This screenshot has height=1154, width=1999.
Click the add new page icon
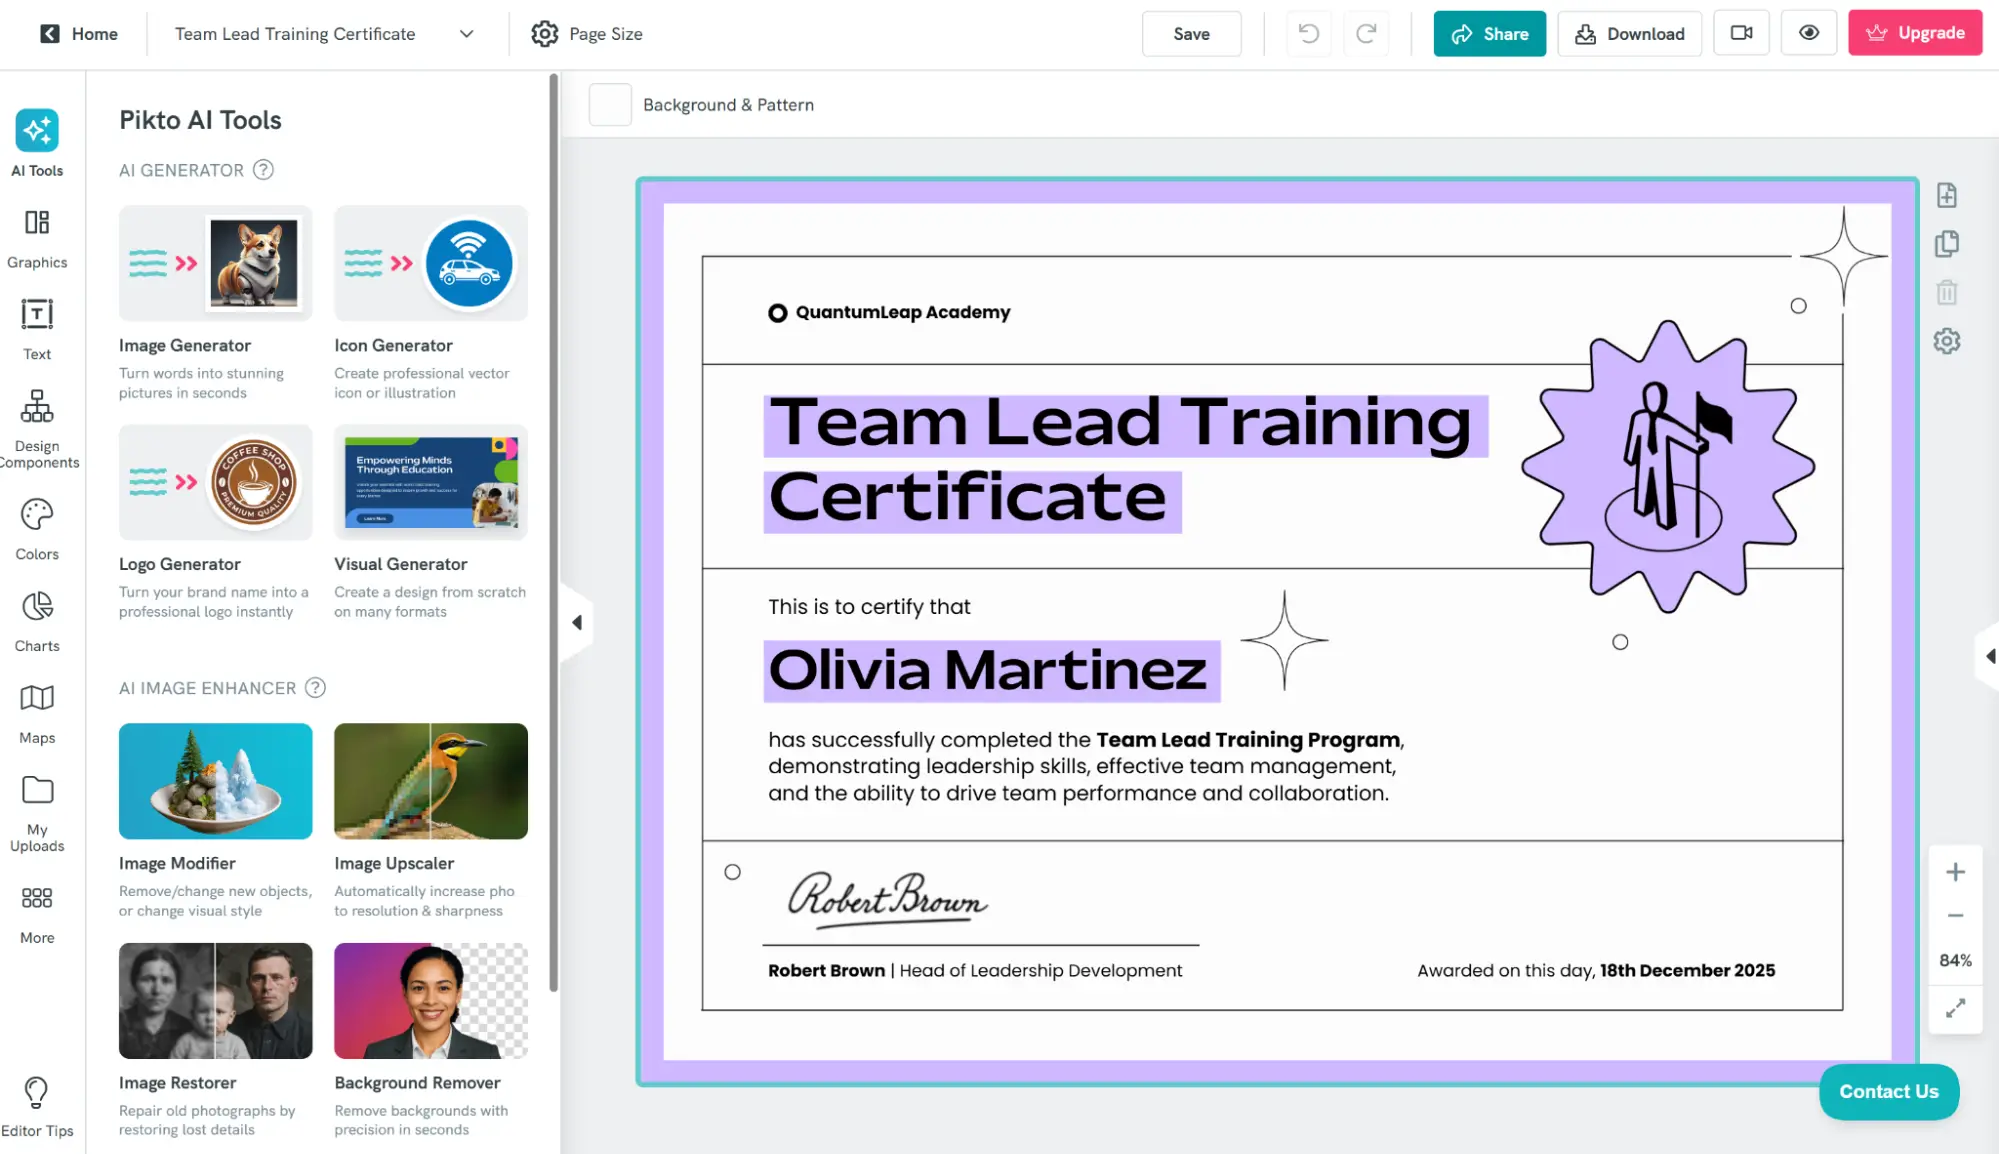[1946, 195]
